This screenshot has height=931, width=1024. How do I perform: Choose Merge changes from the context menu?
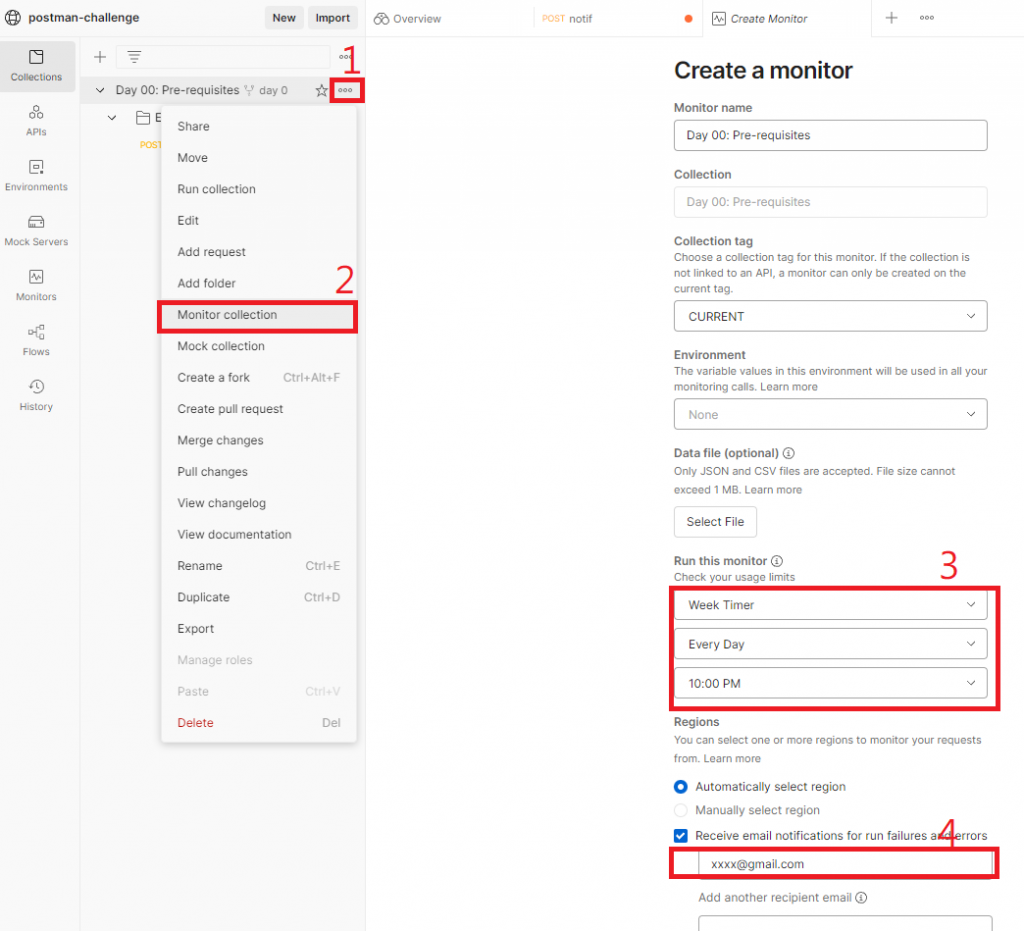[259, 440]
